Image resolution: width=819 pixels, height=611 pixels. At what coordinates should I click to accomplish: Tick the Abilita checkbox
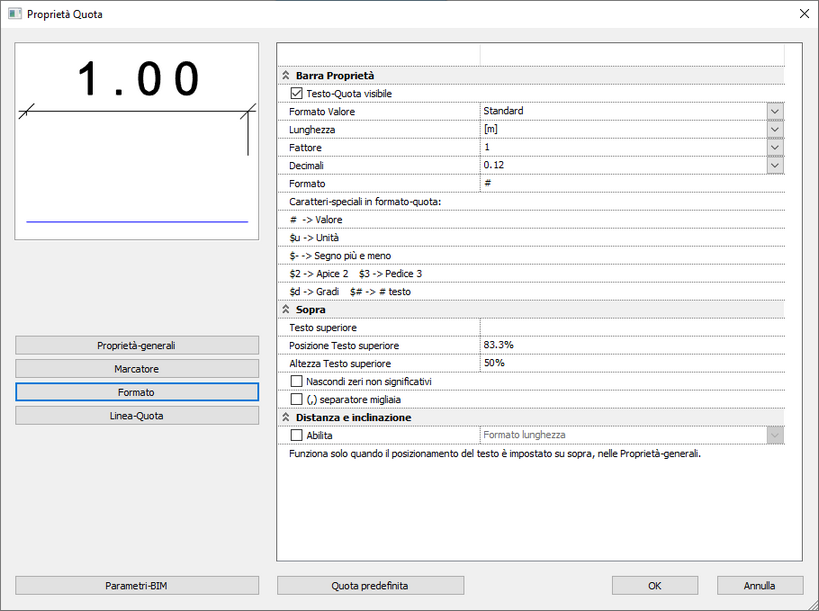pos(296,435)
